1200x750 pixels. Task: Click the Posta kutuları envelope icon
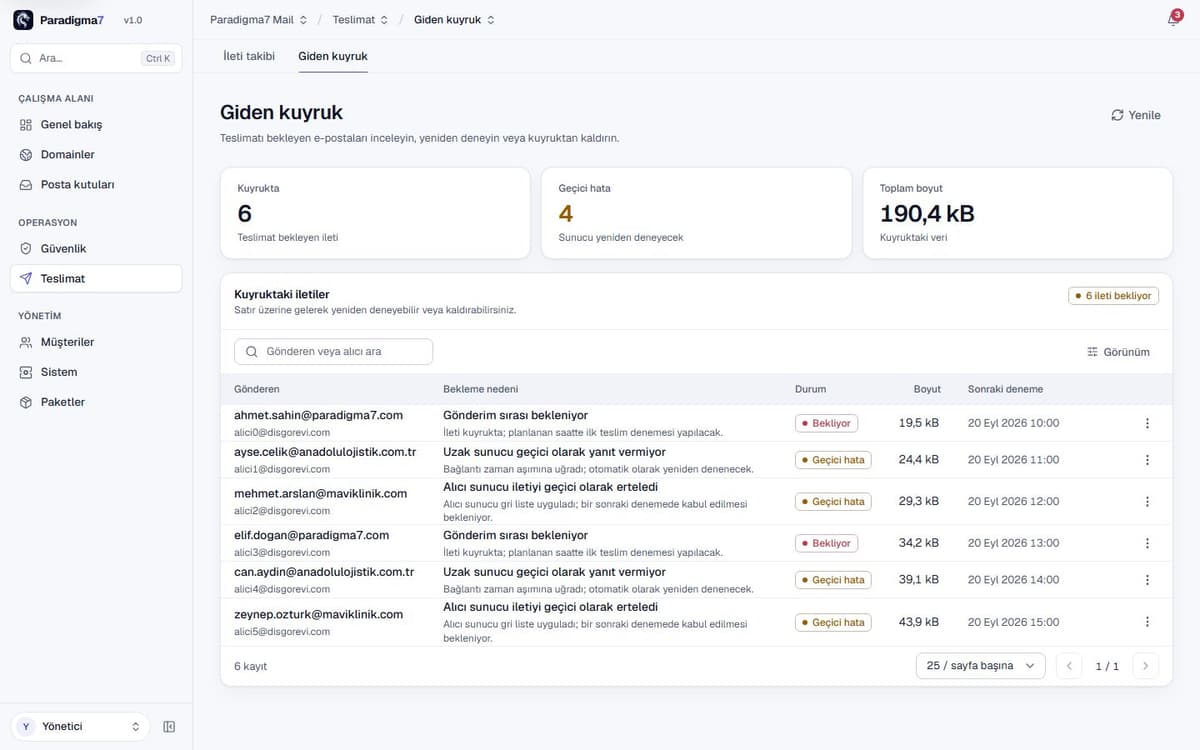[x=26, y=185]
